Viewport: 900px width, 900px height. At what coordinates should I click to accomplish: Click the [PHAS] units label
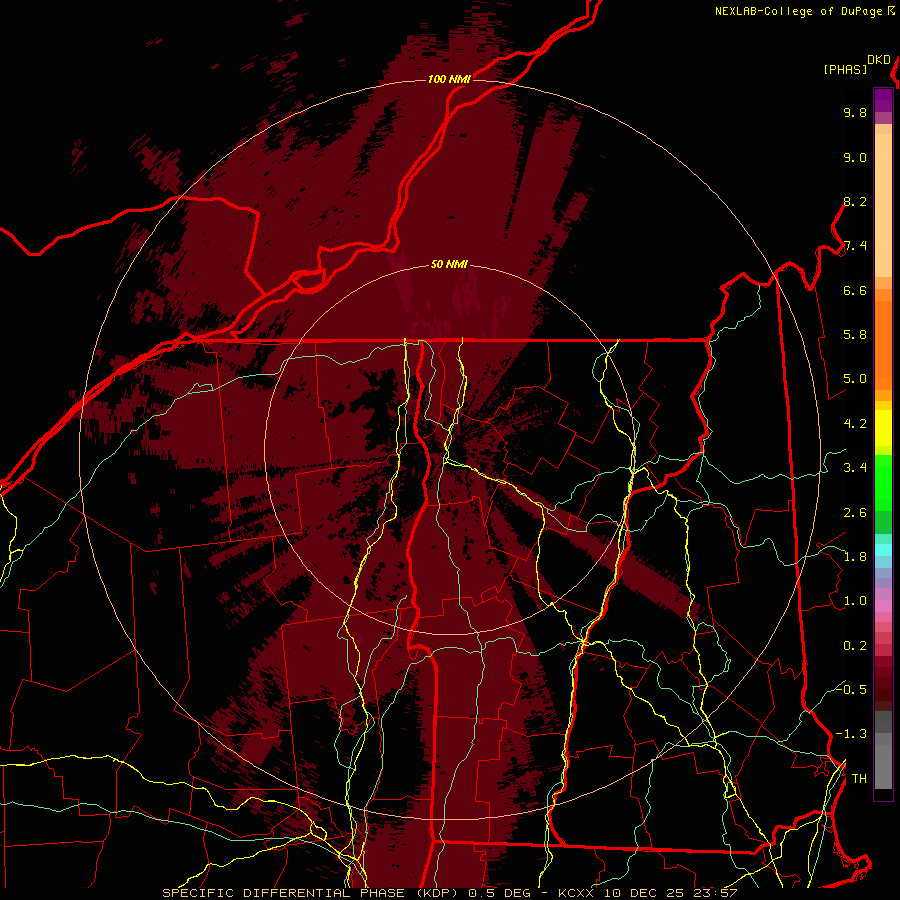[x=845, y=69]
